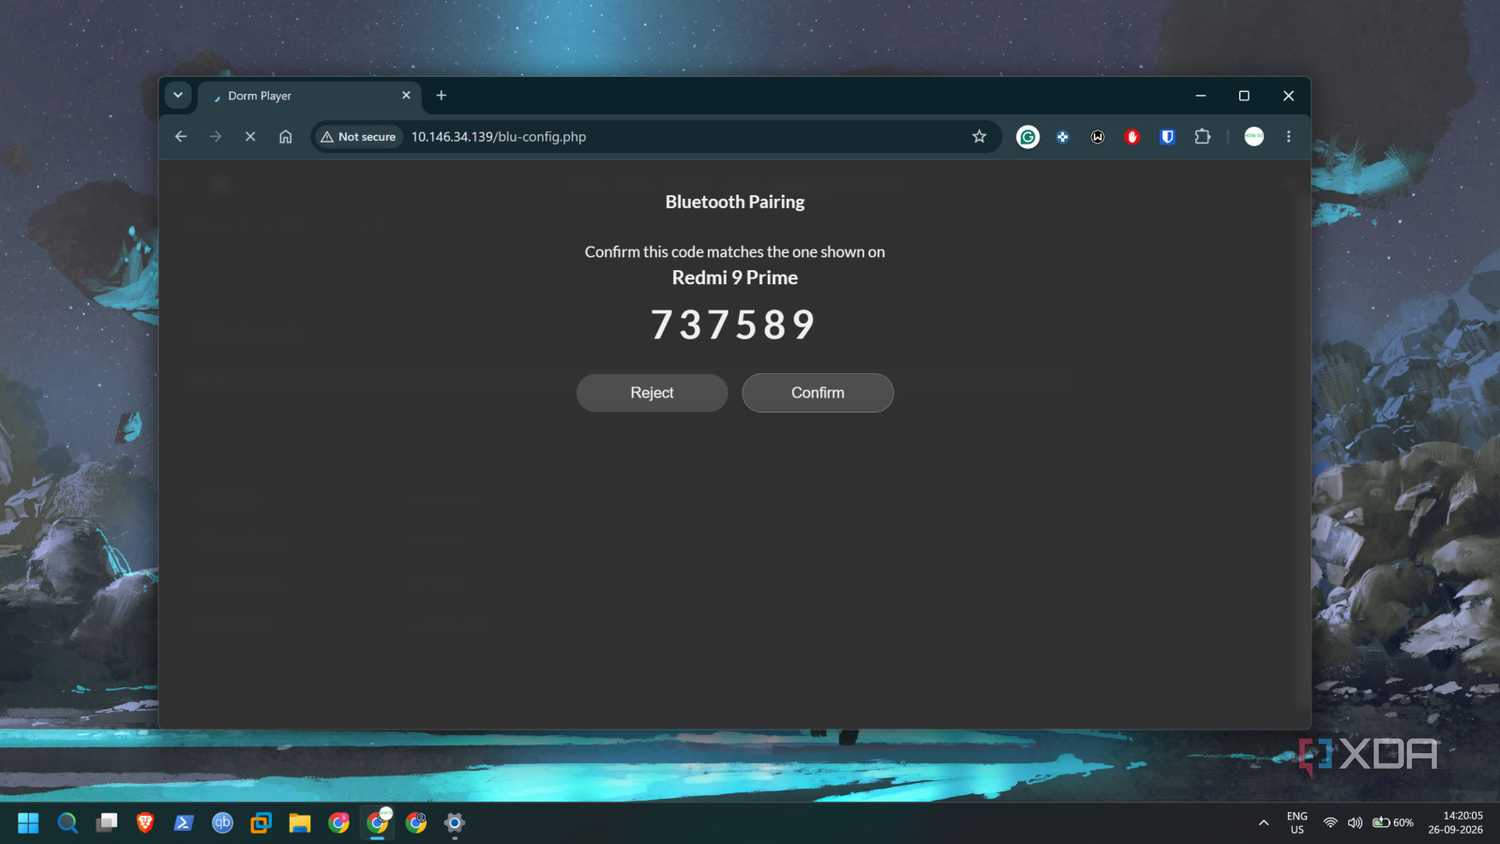Open the clock and date panel
The width and height of the screenshot is (1500, 844).
pos(1455,823)
